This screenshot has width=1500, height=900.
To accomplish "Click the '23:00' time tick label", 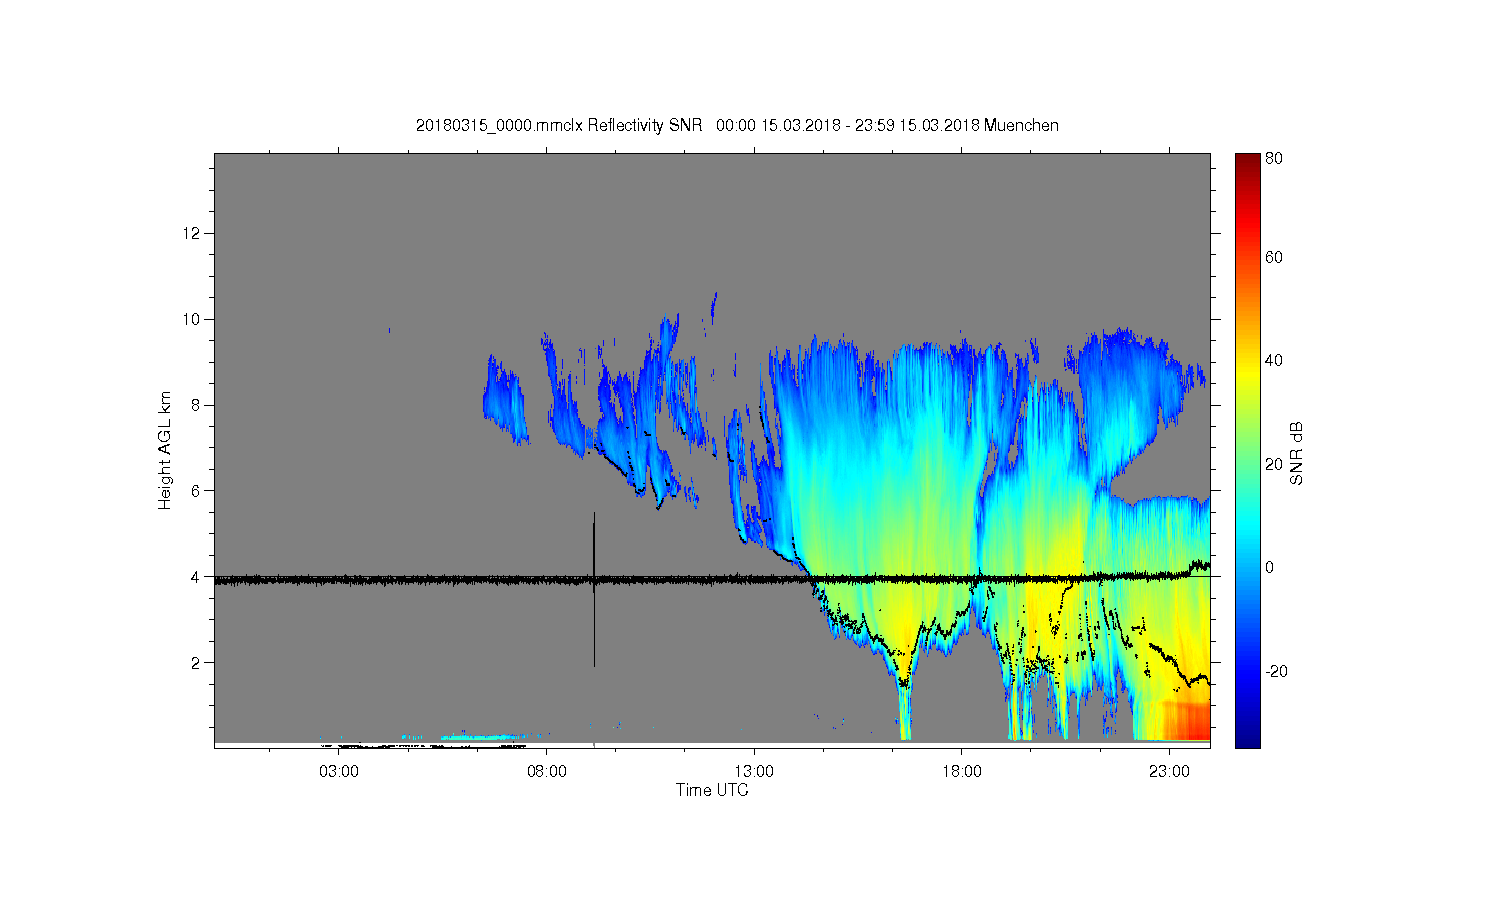I will pos(1169,772).
